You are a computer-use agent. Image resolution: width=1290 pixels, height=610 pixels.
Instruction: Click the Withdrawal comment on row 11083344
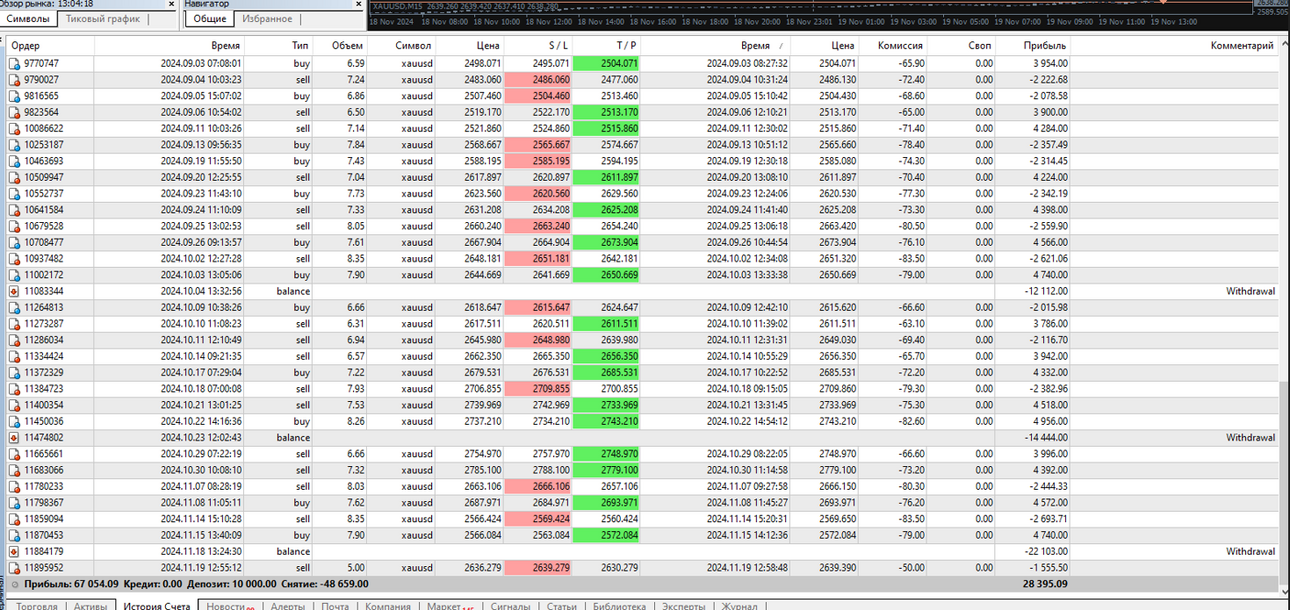(1250, 291)
